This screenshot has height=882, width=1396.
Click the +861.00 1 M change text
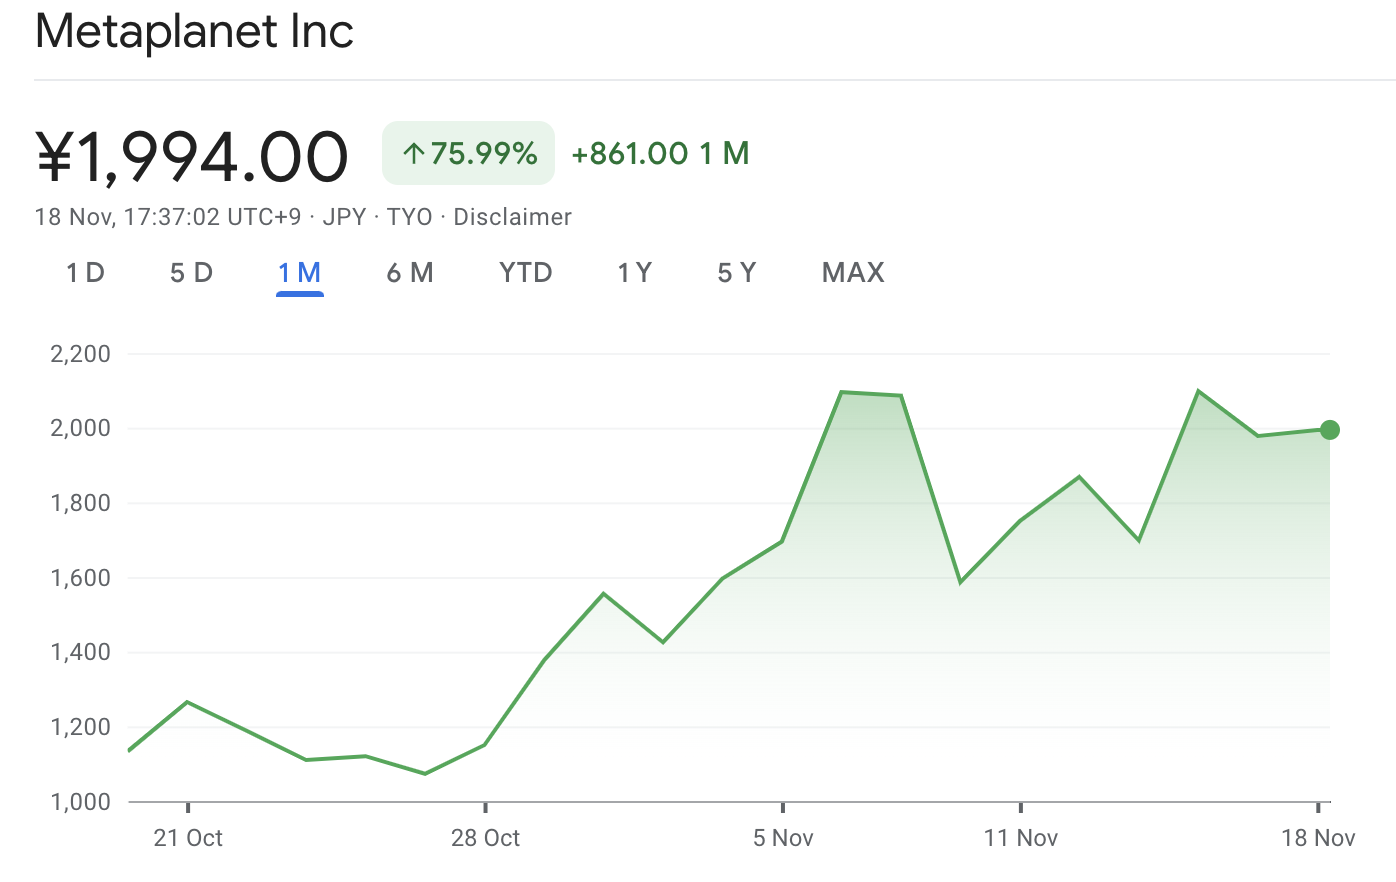point(660,154)
